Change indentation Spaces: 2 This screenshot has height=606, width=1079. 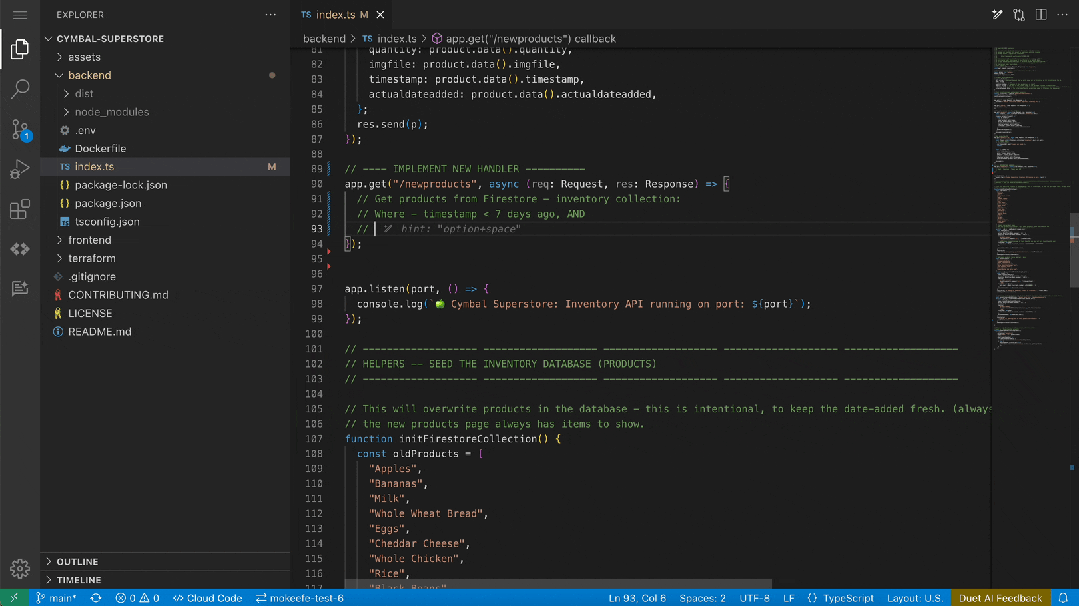tap(703, 598)
